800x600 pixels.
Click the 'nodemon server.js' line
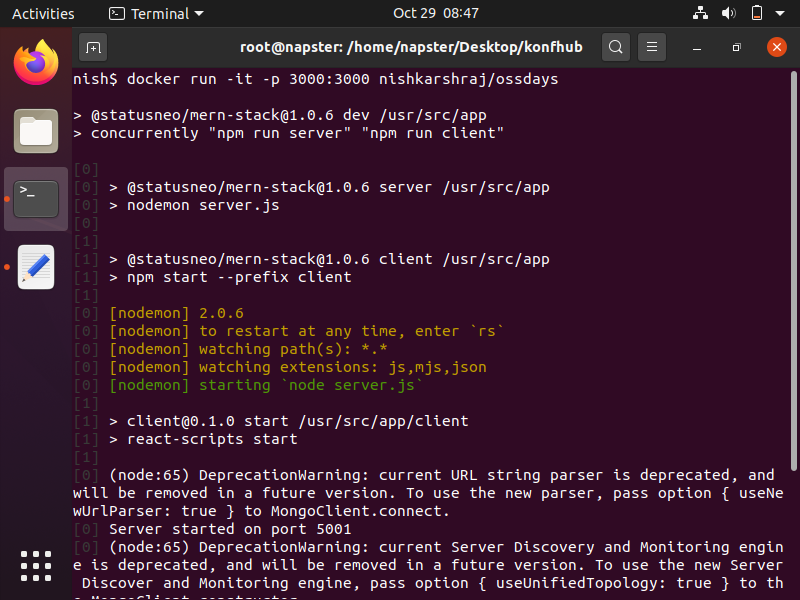(194, 206)
